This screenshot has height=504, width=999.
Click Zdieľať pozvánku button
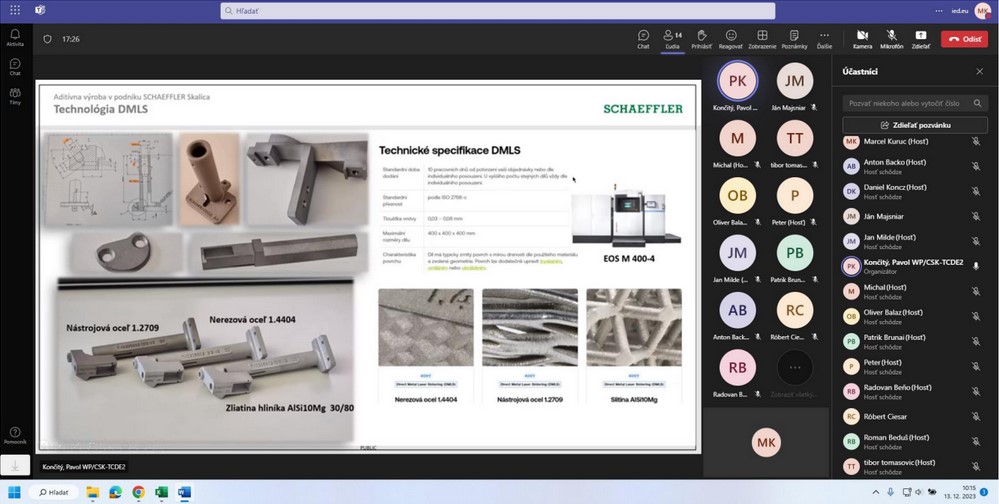[x=915, y=125]
